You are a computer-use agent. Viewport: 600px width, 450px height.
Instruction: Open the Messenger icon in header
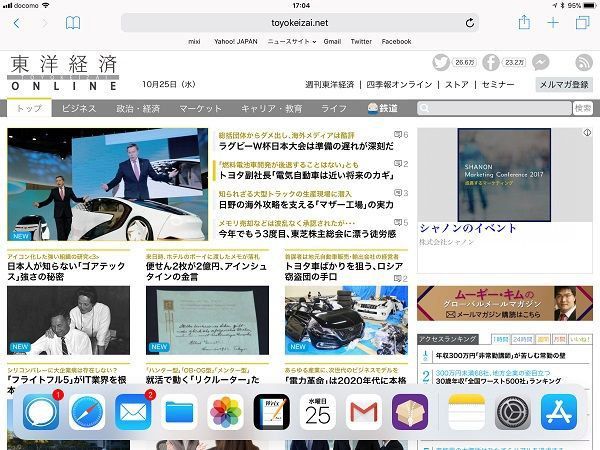pyautogui.click(x=540, y=62)
